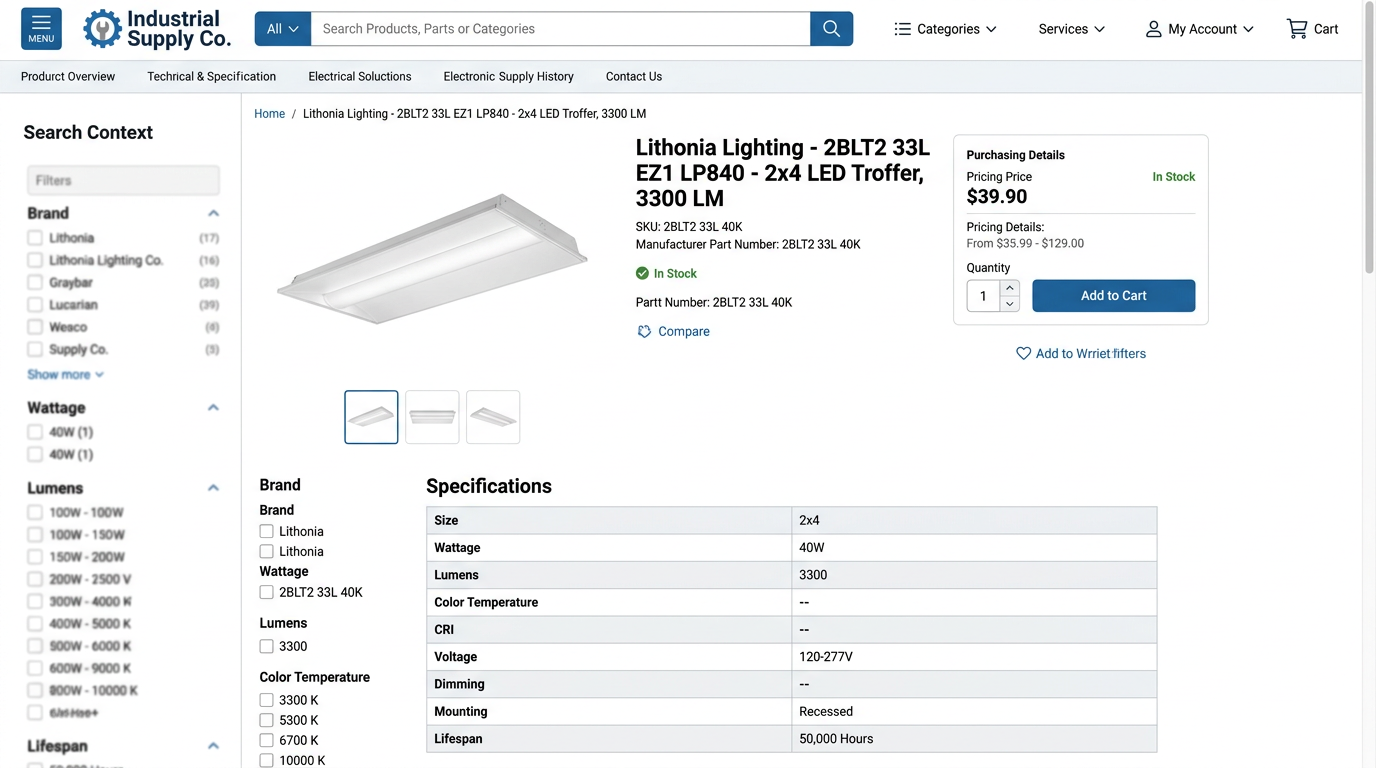The height and width of the screenshot is (768, 1376).
Task: Click the magnifying glass search icon
Action: 831,29
